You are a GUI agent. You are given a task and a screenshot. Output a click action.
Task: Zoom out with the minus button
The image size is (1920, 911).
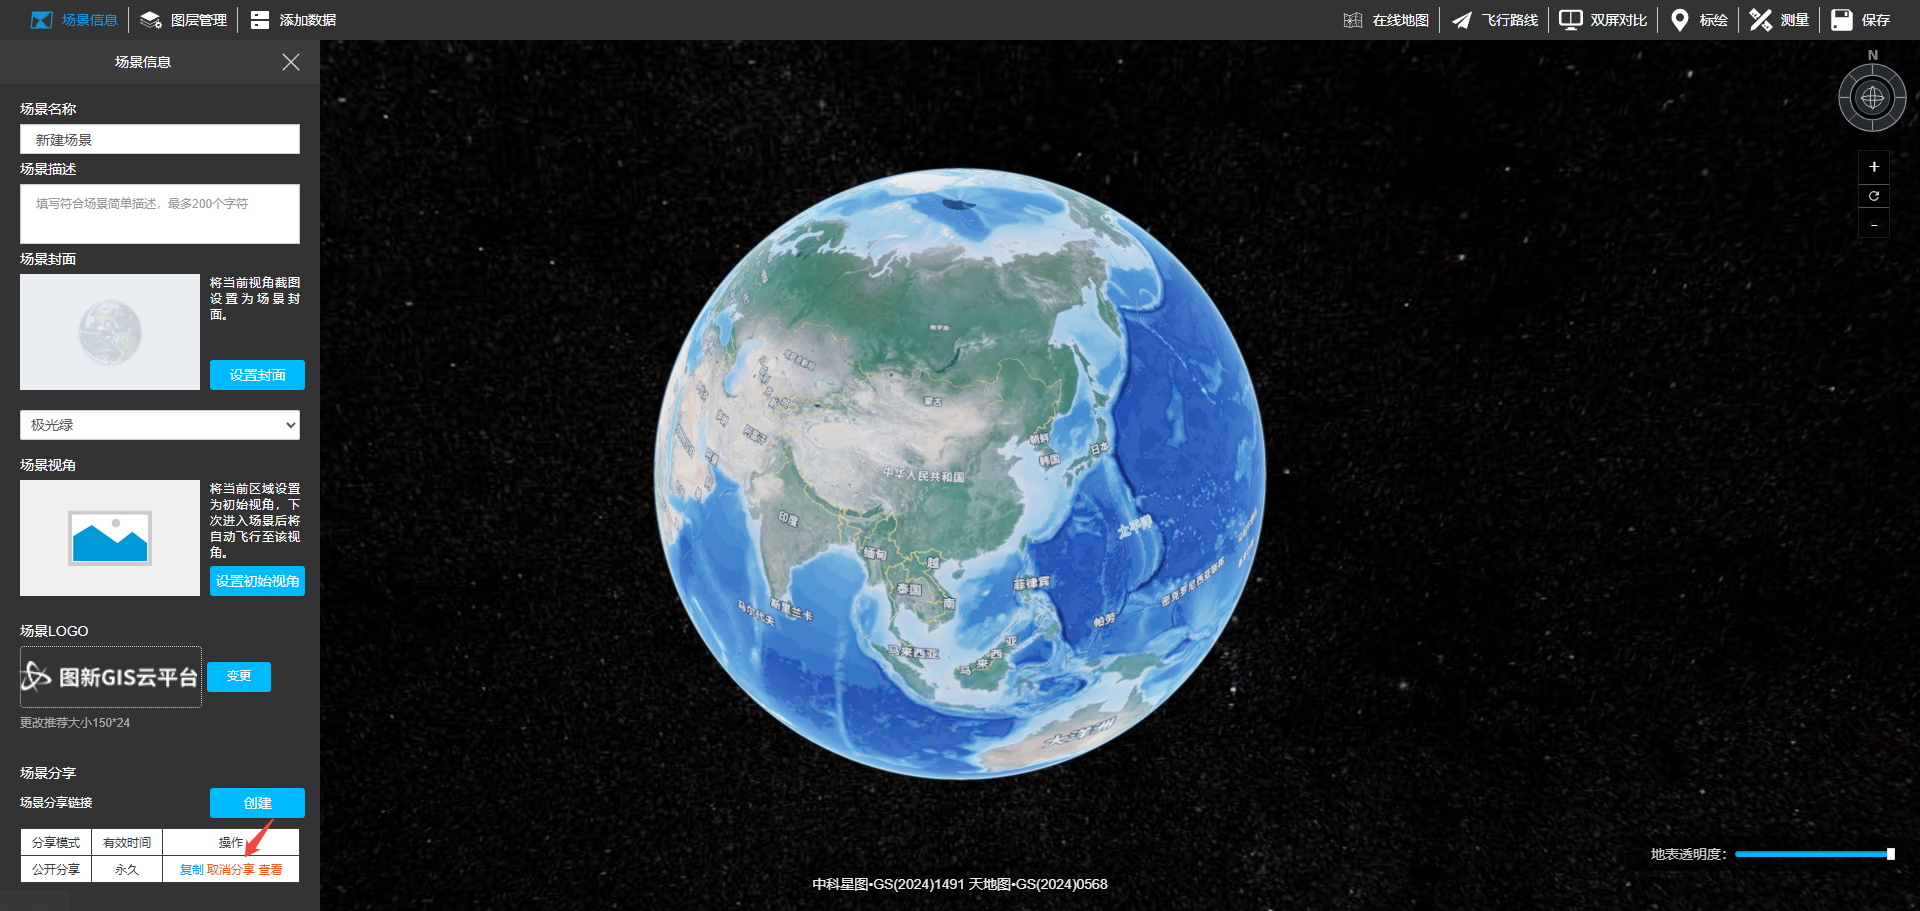[x=1873, y=225]
